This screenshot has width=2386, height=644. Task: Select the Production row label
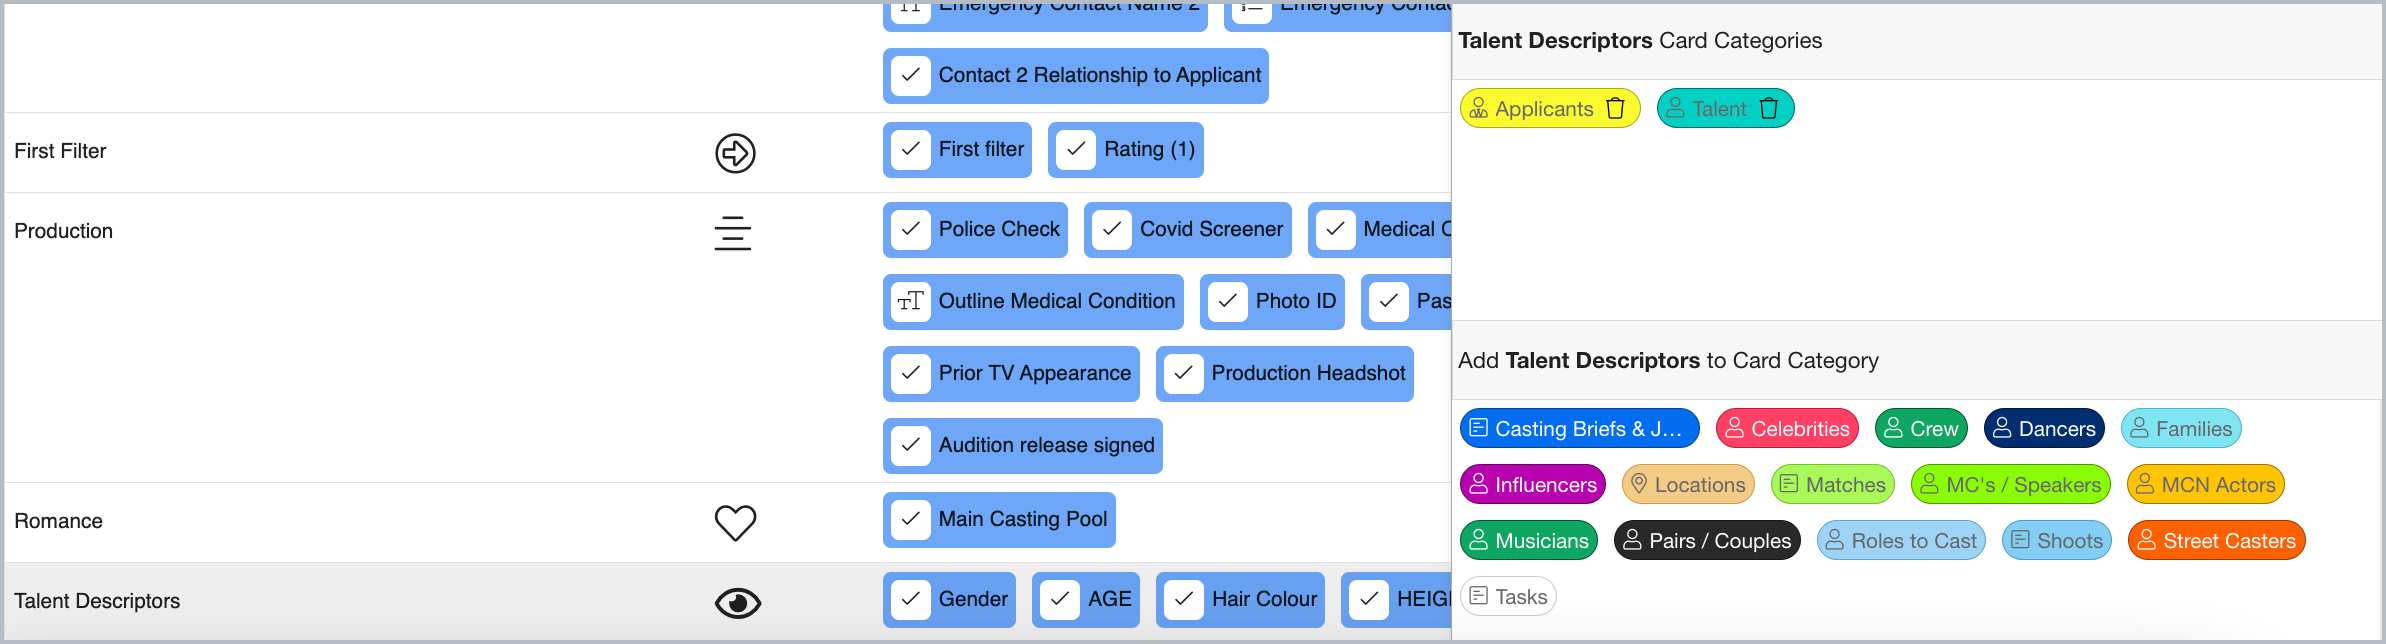tap(64, 231)
